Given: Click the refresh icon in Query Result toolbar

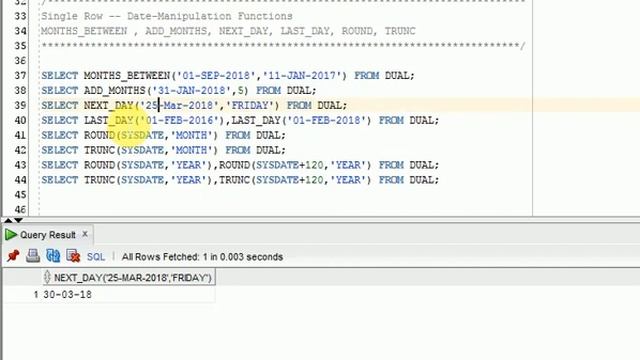Looking at the screenshot, I should [x=53, y=256].
